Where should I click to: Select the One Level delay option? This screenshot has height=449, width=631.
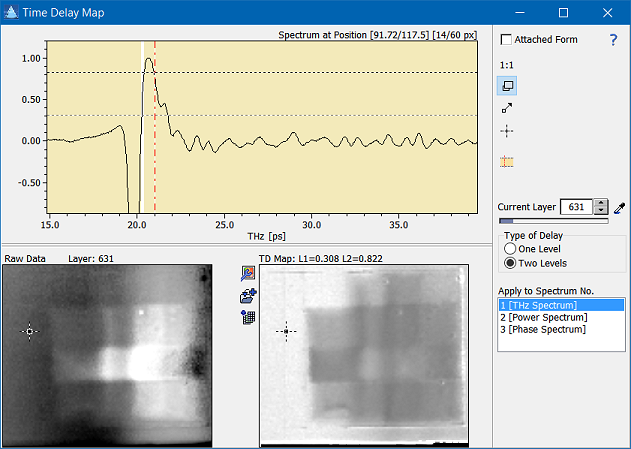point(510,248)
